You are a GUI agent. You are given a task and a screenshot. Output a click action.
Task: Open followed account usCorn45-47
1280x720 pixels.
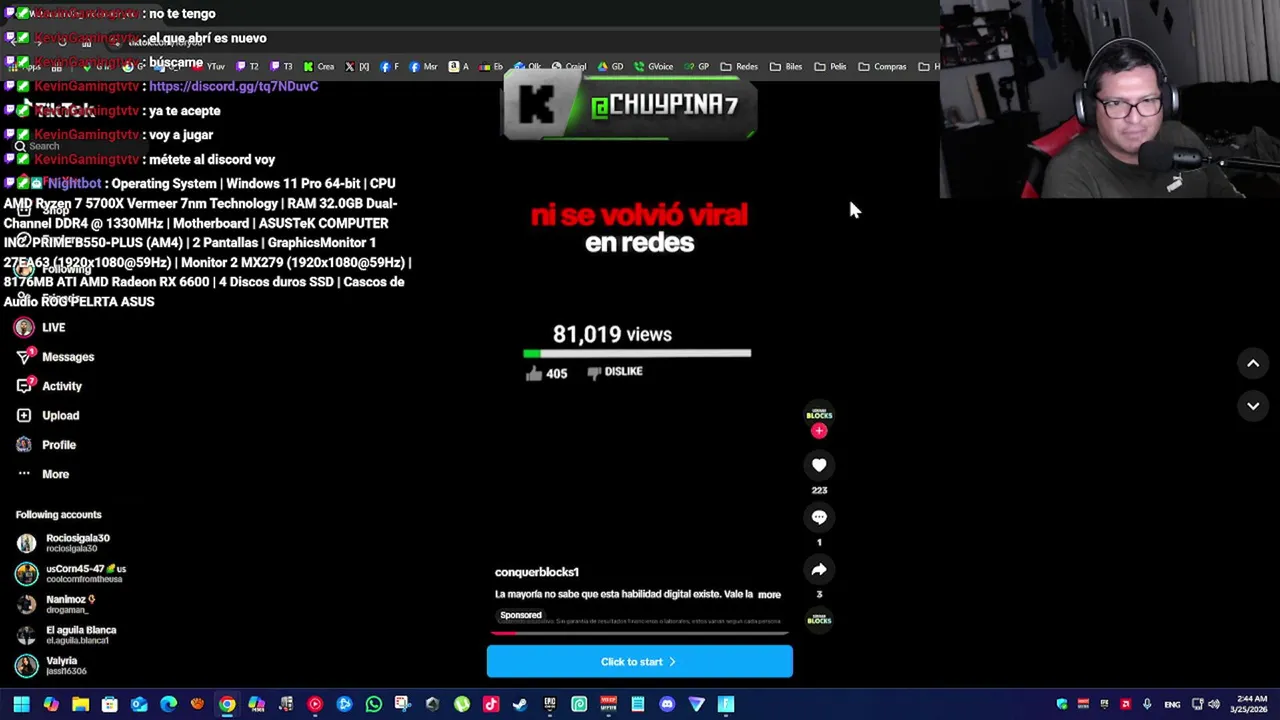[70, 573]
